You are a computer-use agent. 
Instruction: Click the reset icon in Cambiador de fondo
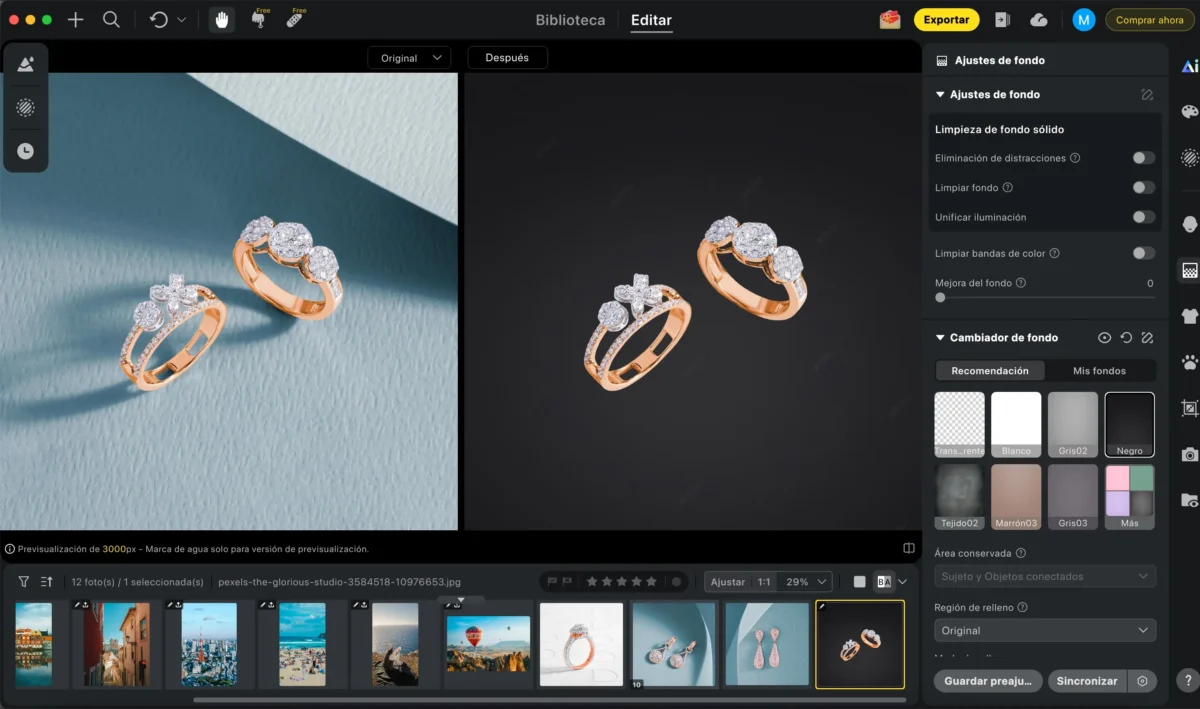click(x=1126, y=338)
